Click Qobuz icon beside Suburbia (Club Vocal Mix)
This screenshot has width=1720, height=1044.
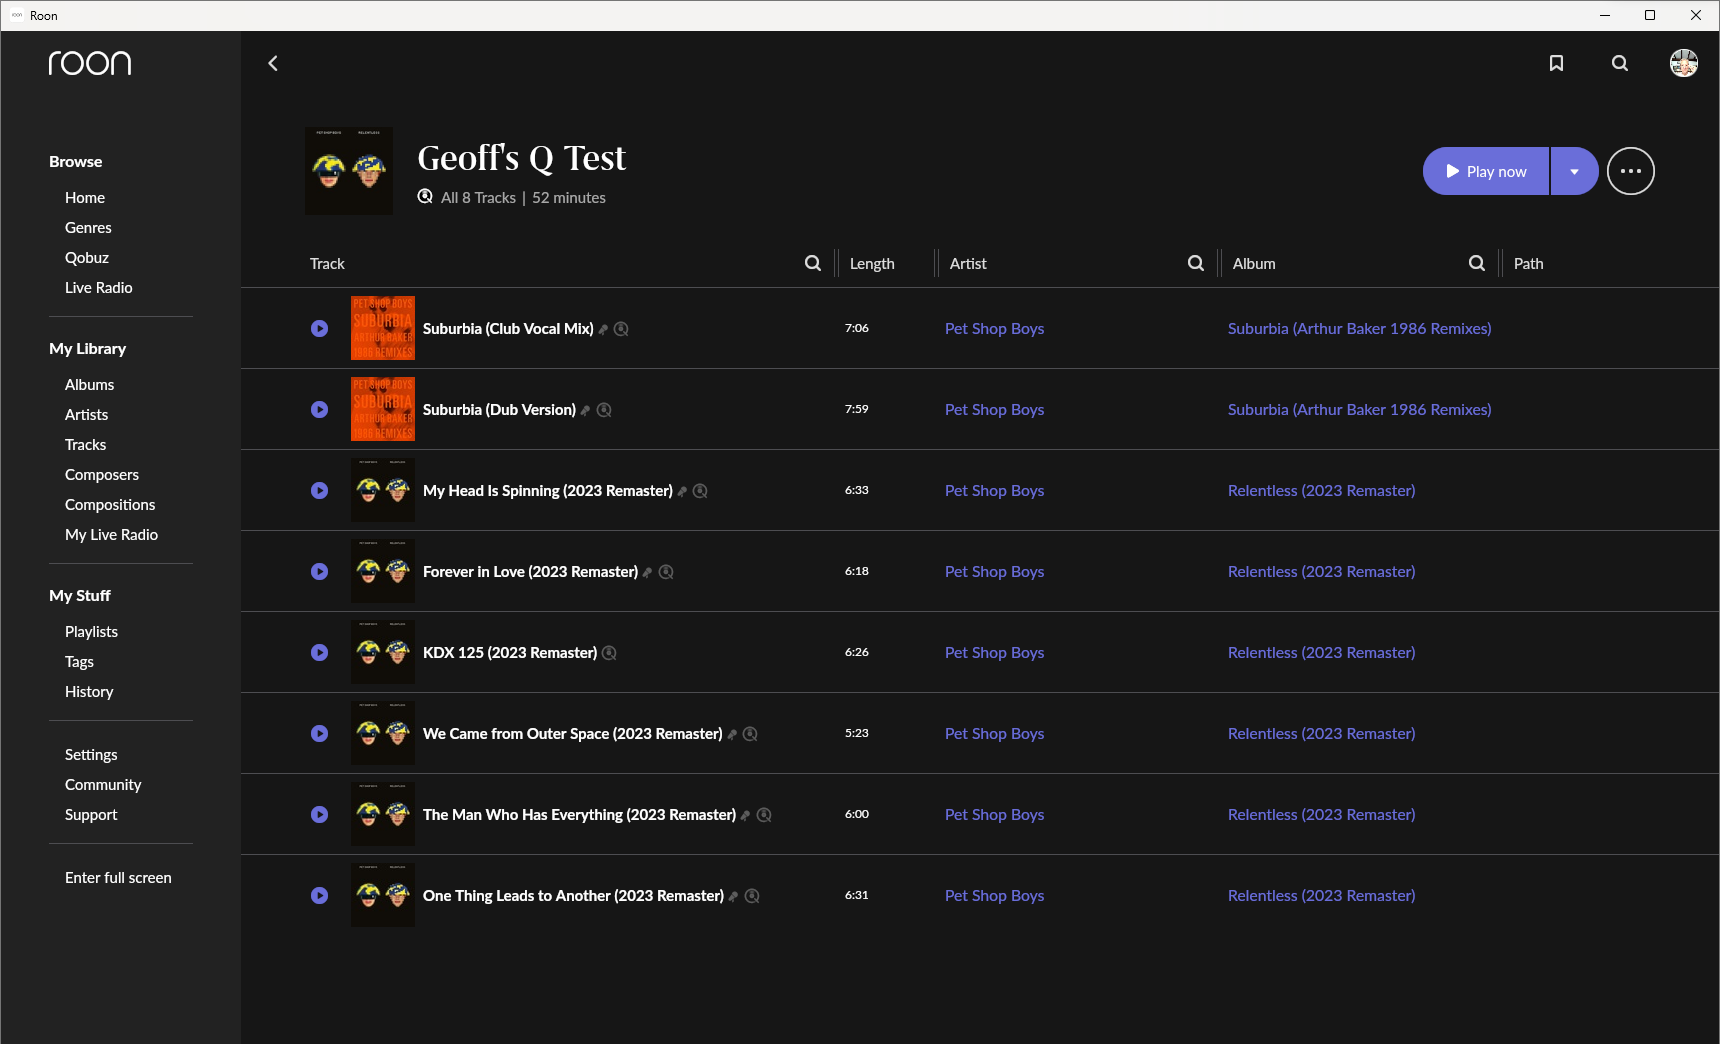(x=621, y=329)
